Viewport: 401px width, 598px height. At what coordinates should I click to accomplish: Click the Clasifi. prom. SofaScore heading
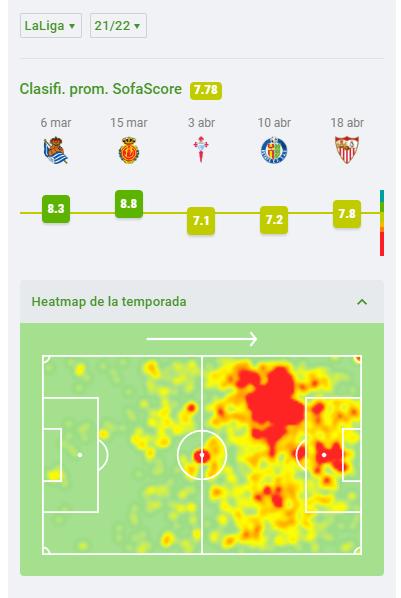101,89
